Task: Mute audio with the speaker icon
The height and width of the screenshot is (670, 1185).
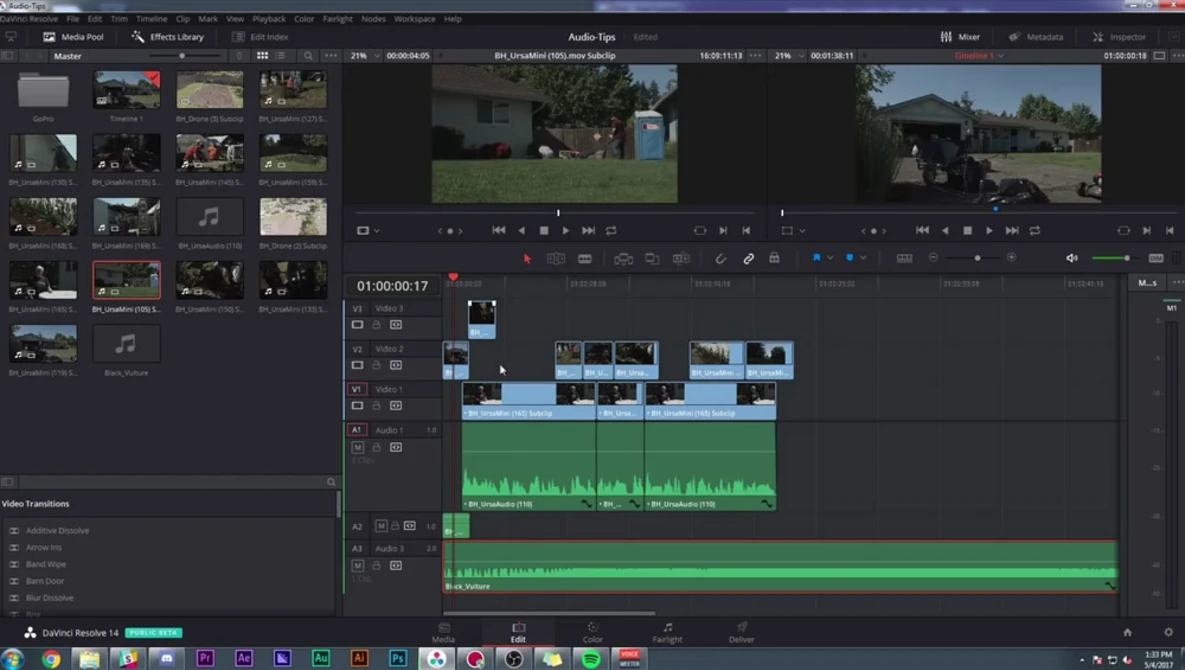Action: (1072, 258)
